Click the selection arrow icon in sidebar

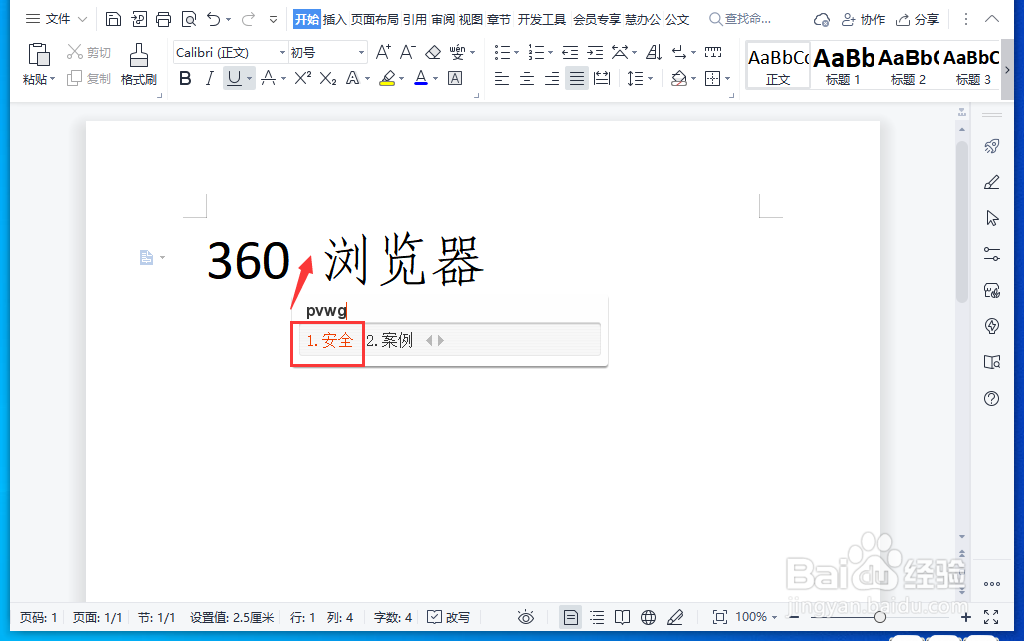click(991, 218)
